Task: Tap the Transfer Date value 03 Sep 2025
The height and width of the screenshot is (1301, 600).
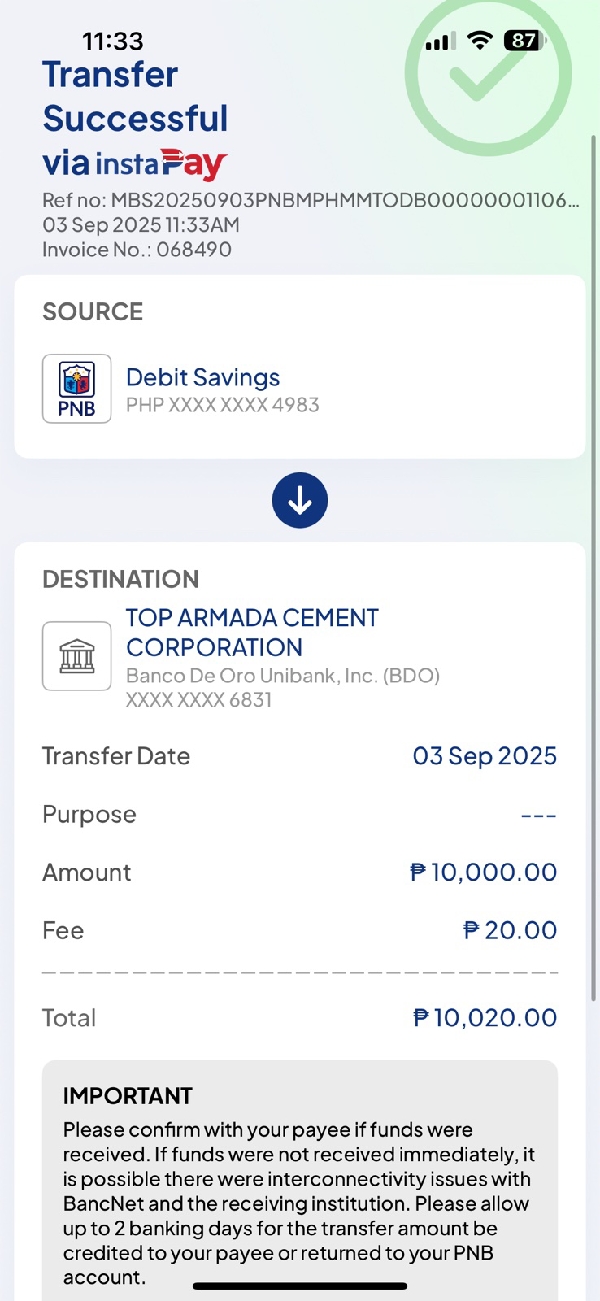Action: (485, 756)
